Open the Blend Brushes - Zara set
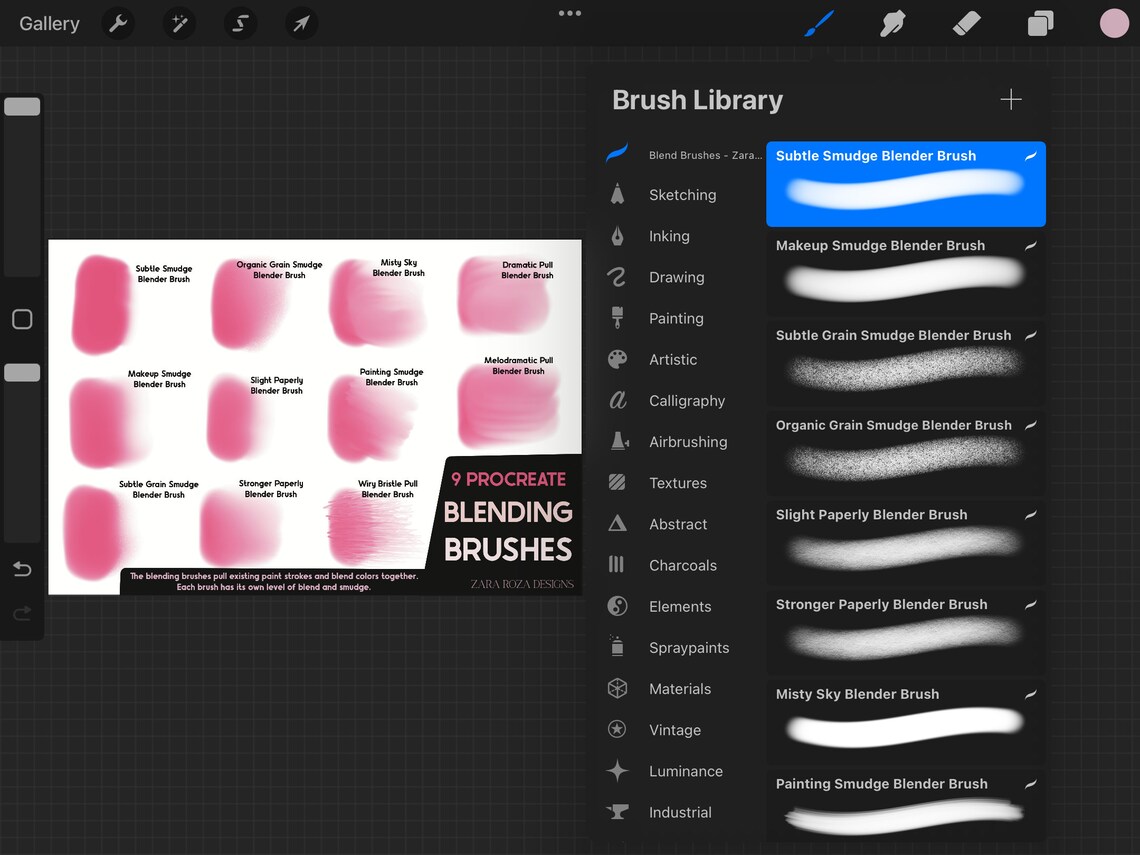Viewport: 1140px width, 855px height. (683, 155)
